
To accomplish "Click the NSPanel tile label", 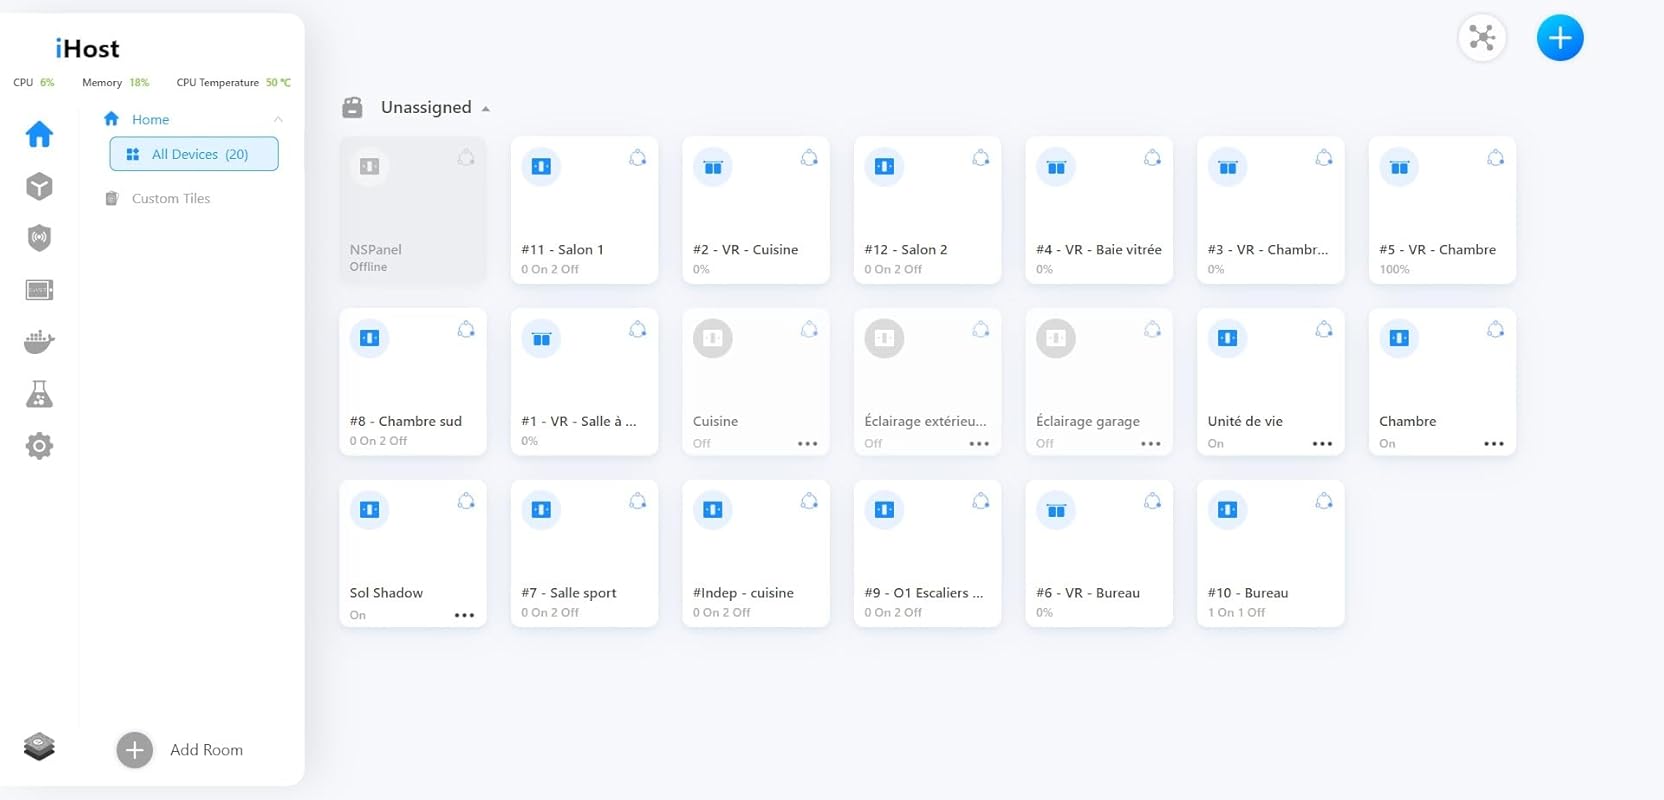I will tap(376, 250).
